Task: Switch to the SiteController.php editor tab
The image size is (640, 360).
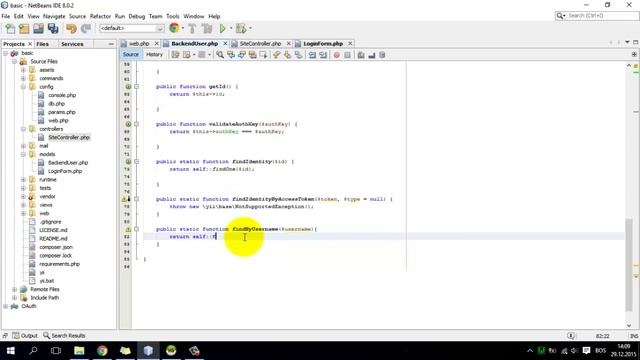Action: click(x=260, y=43)
